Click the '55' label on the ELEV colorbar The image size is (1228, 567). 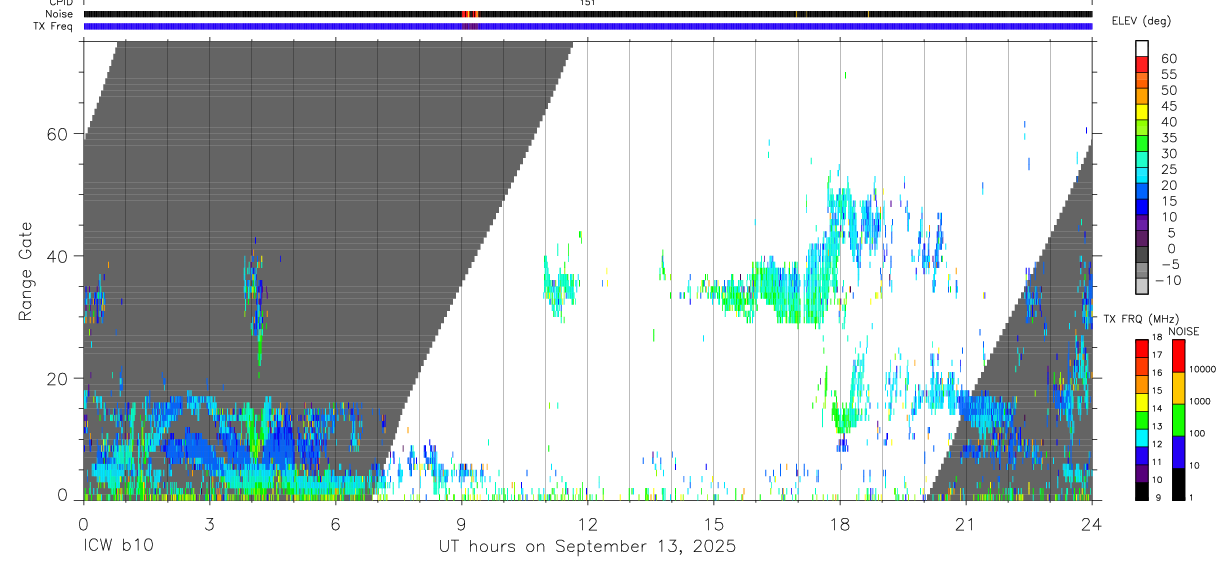click(1168, 74)
